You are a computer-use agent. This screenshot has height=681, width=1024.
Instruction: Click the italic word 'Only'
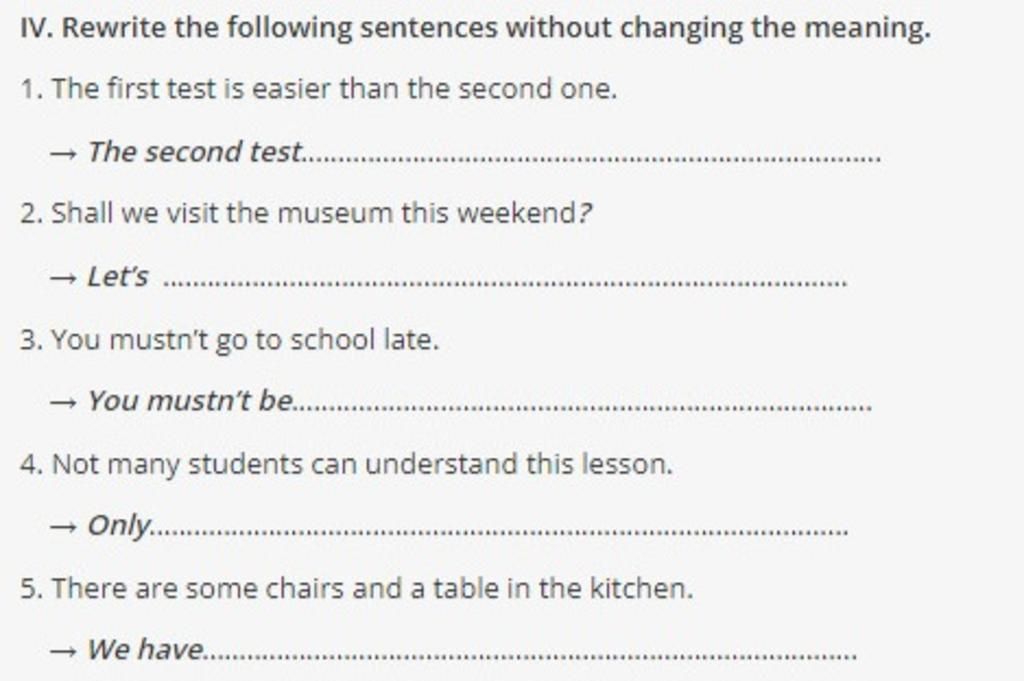120,526
